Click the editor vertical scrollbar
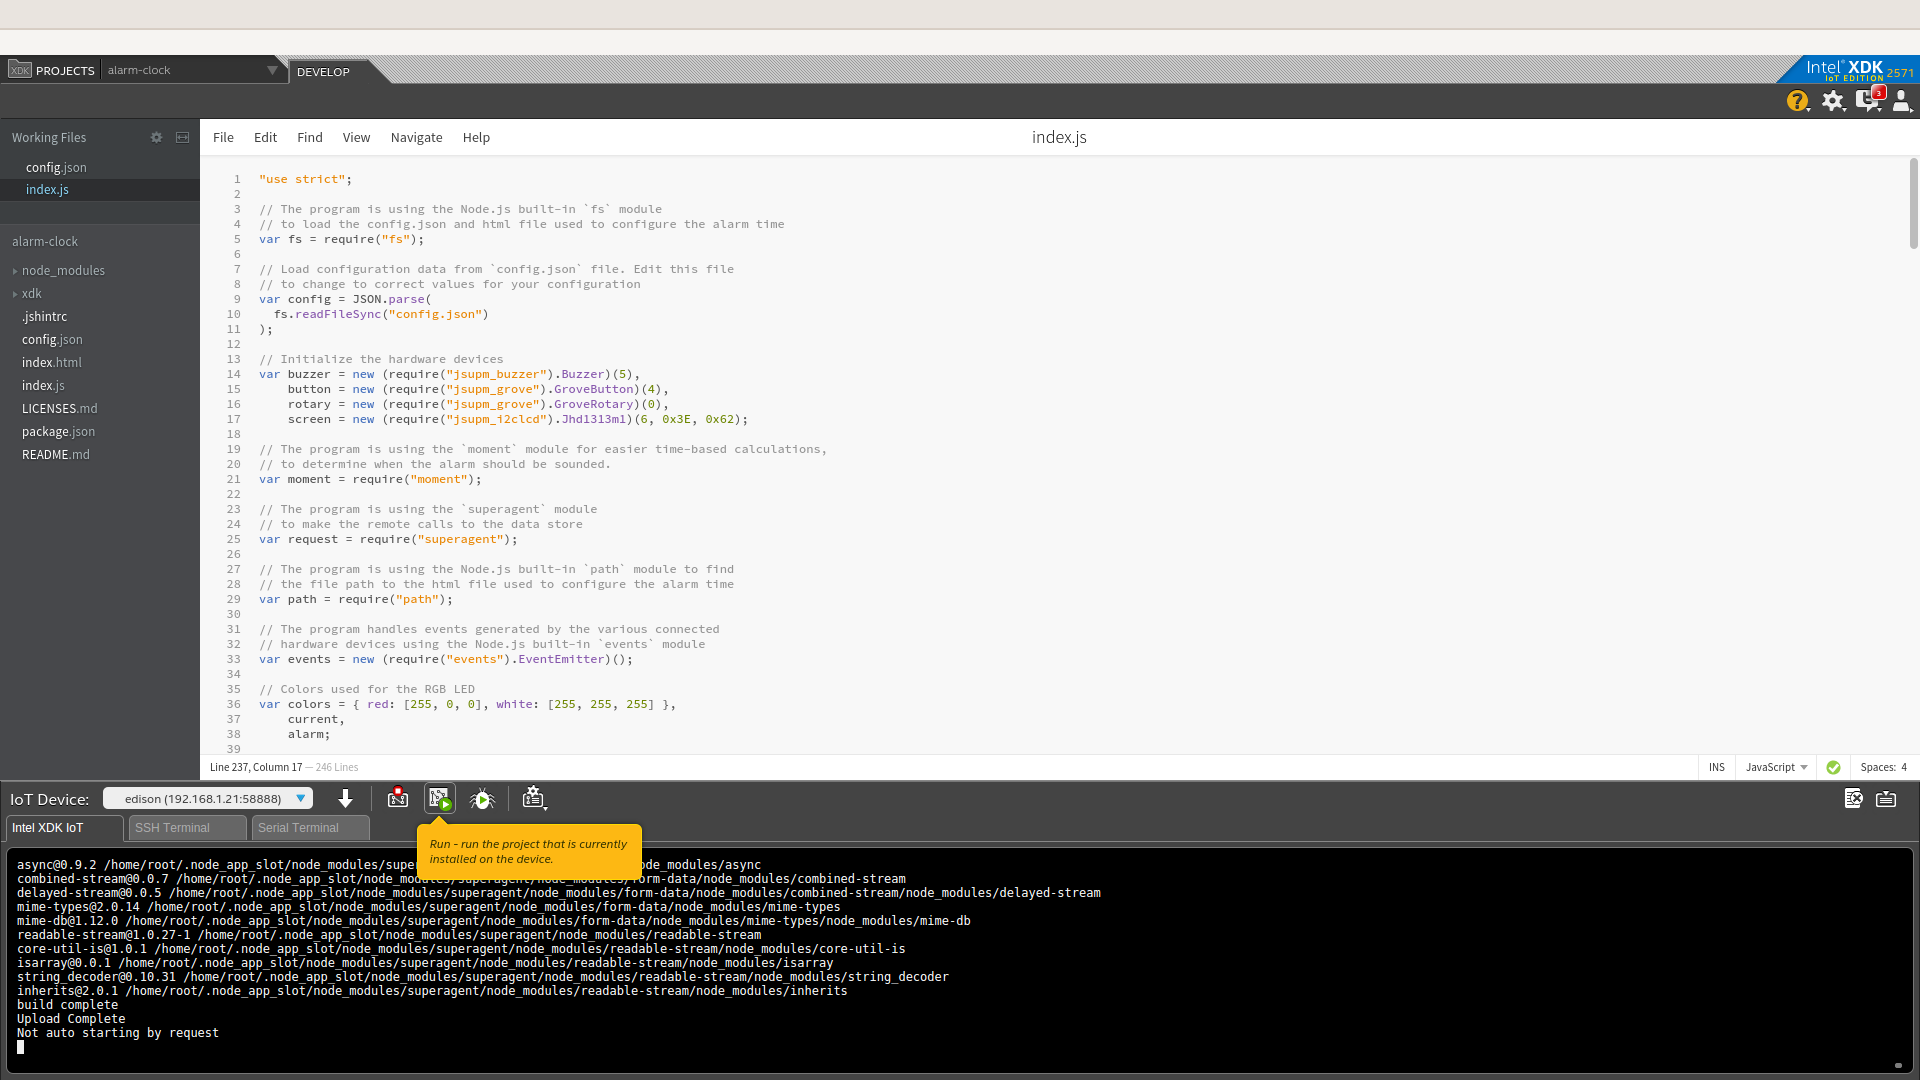This screenshot has height=1080, width=1920. 1913,204
